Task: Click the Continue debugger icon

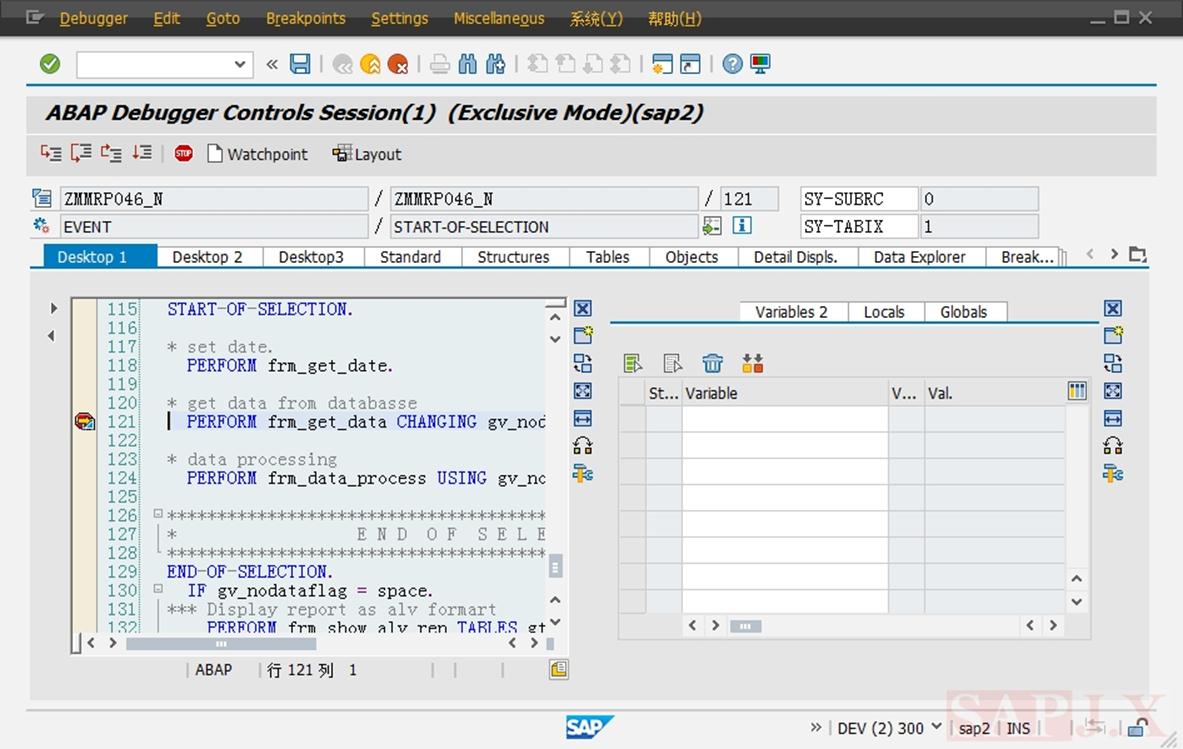Action: click(x=142, y=153)
